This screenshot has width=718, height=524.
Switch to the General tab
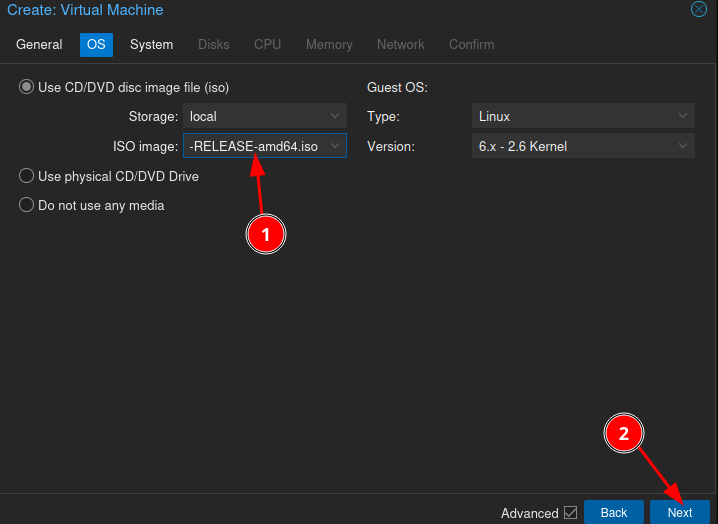(39, 45)
